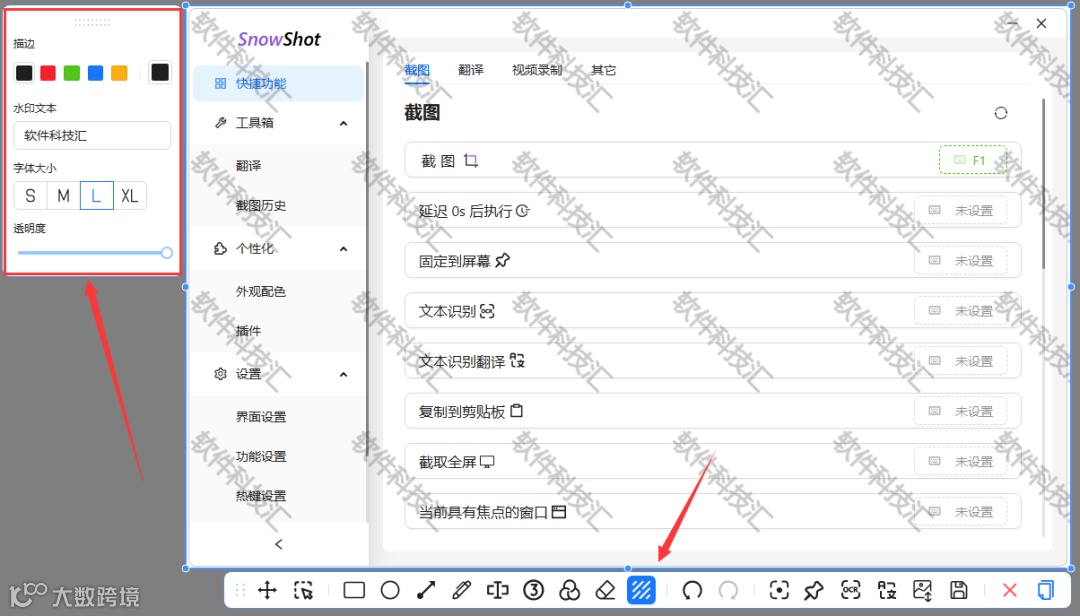This screenshot has width=1080, height=616.
Task: Pick the eraser tool
Action: pyautogui.click(x=605, y=591)
